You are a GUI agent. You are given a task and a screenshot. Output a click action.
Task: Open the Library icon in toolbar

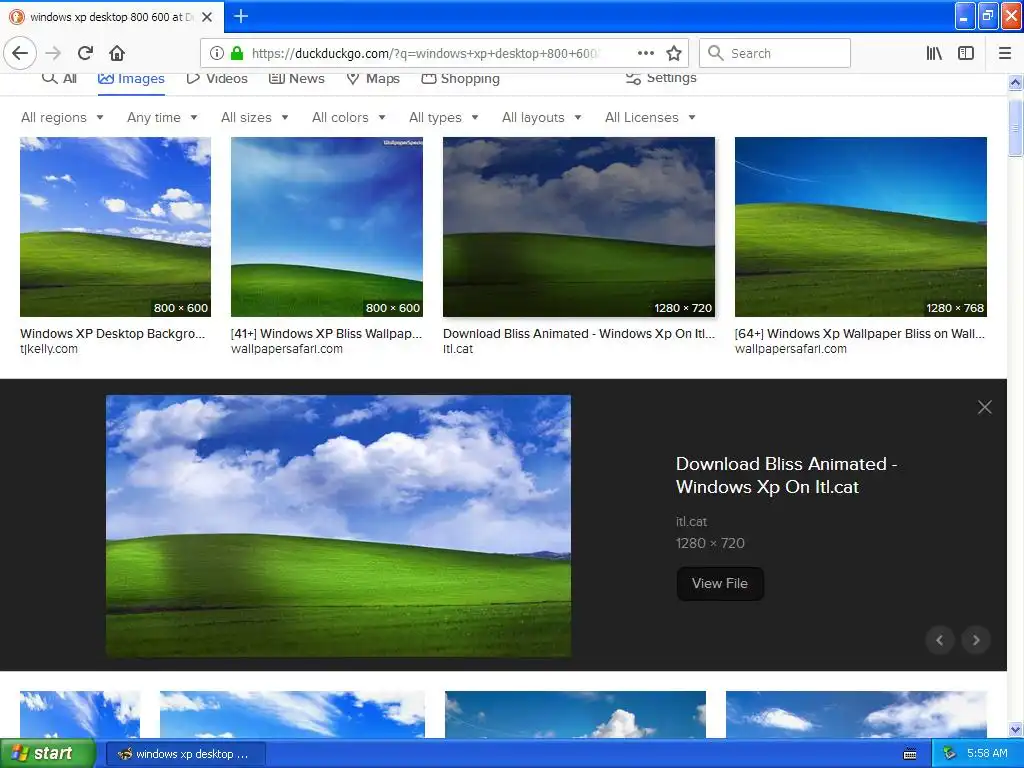point(934,53)
